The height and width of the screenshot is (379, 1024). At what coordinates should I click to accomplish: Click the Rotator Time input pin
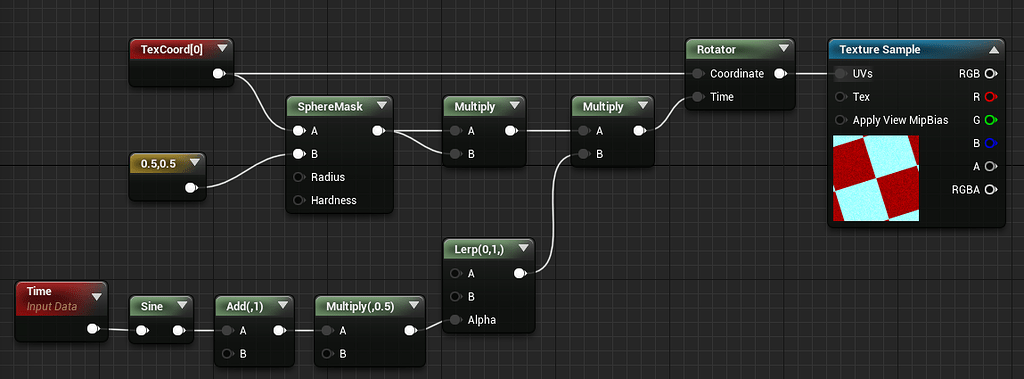[x=699, y=97]
